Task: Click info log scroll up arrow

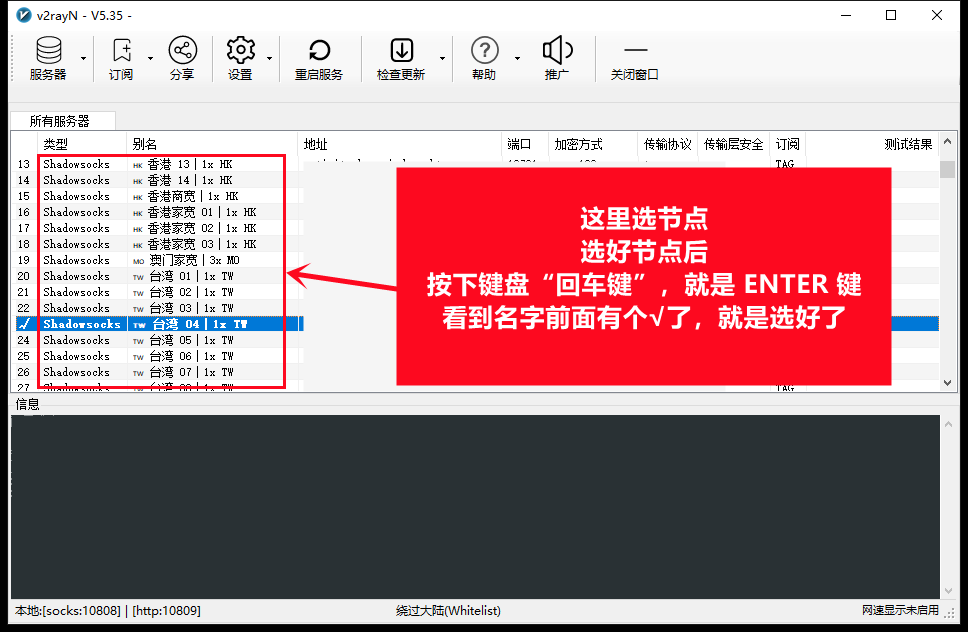Action: coord(948,424)
